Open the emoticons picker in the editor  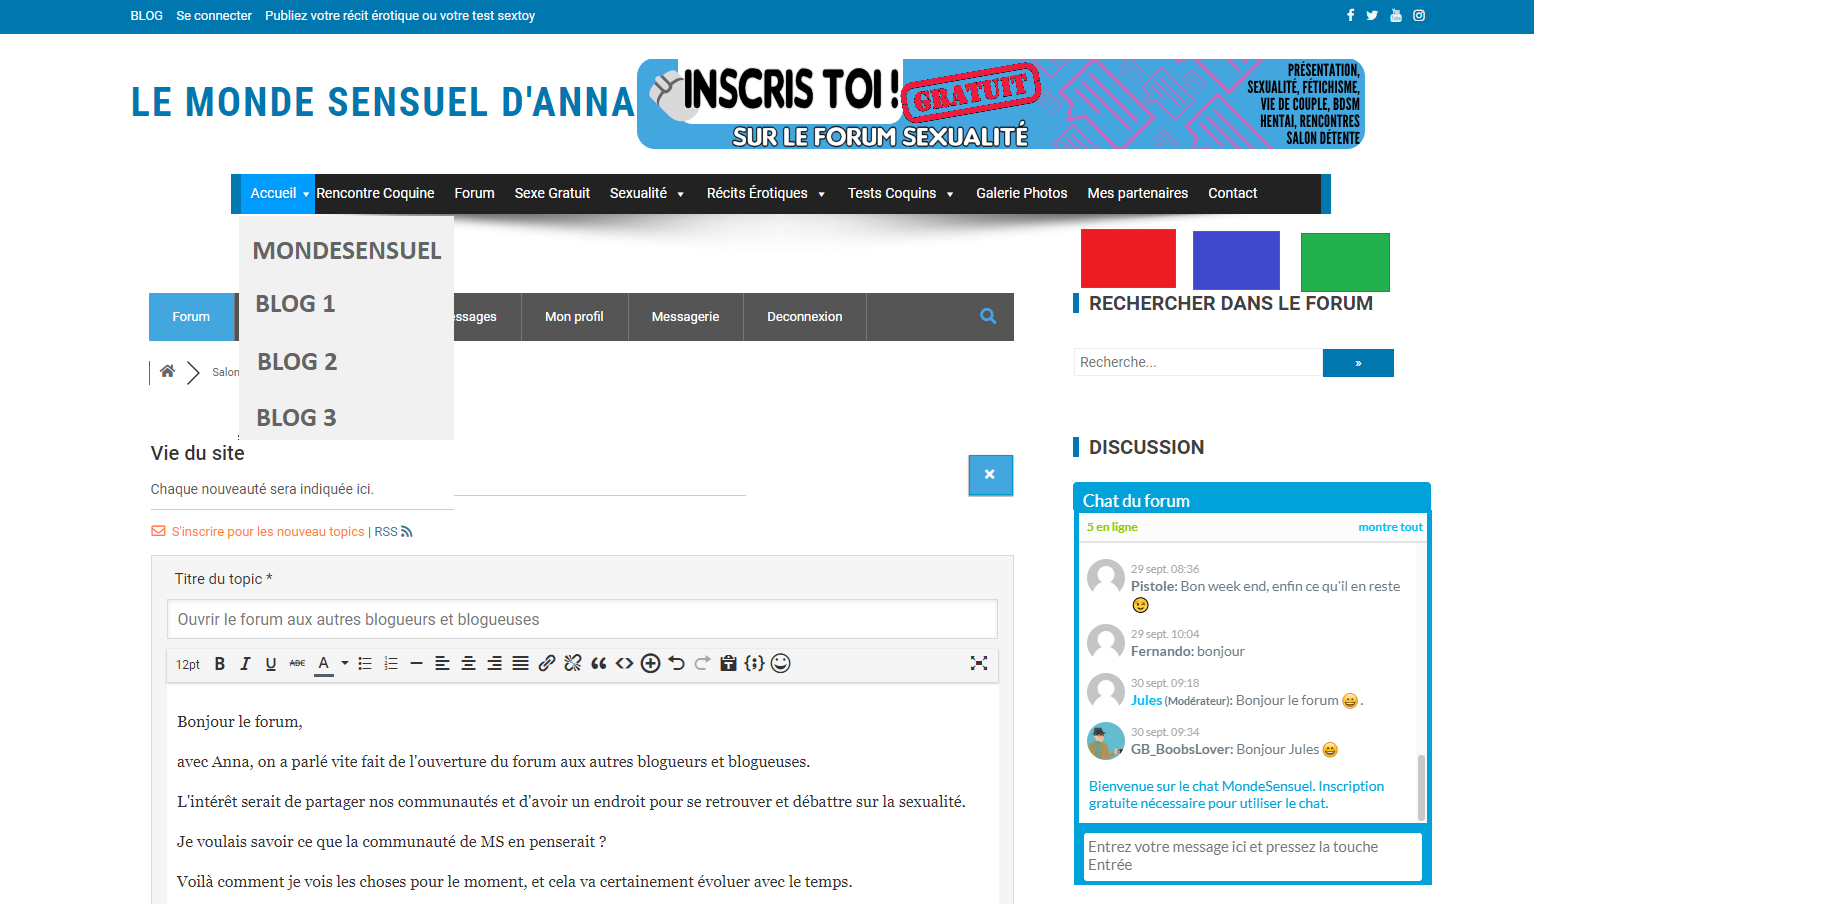coord(781,663)
